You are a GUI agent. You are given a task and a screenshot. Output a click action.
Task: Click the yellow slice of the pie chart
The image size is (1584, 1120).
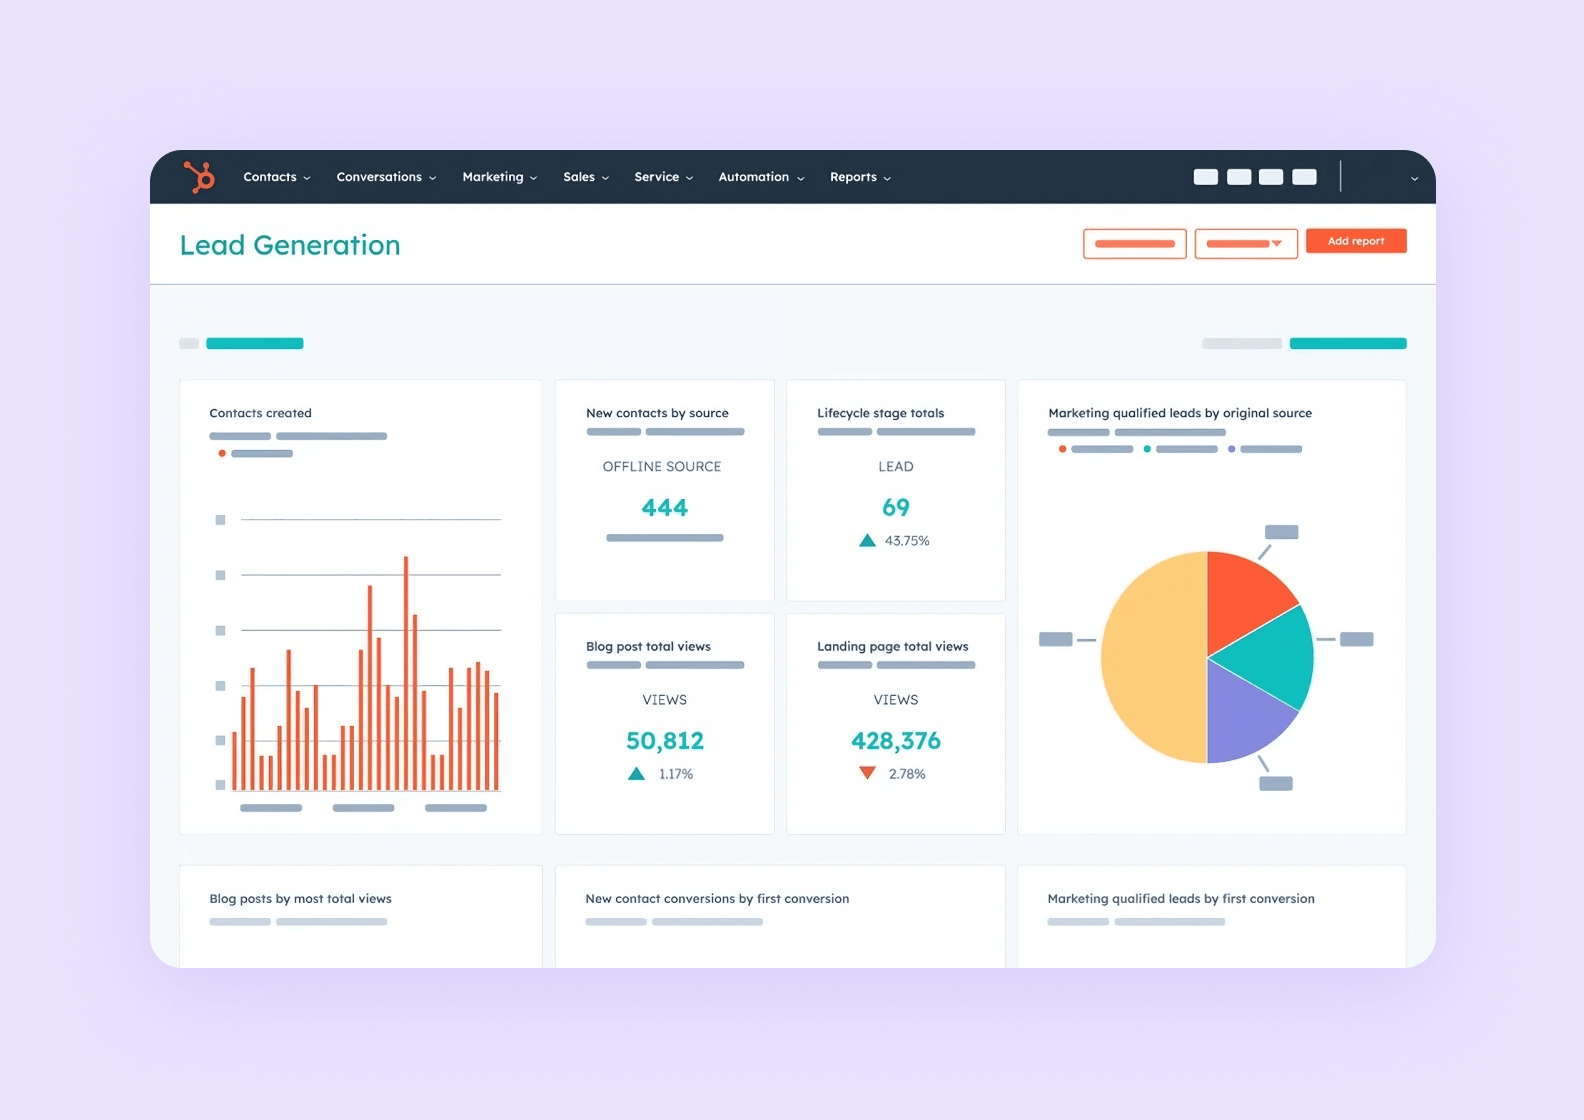tap(1152, 657)
